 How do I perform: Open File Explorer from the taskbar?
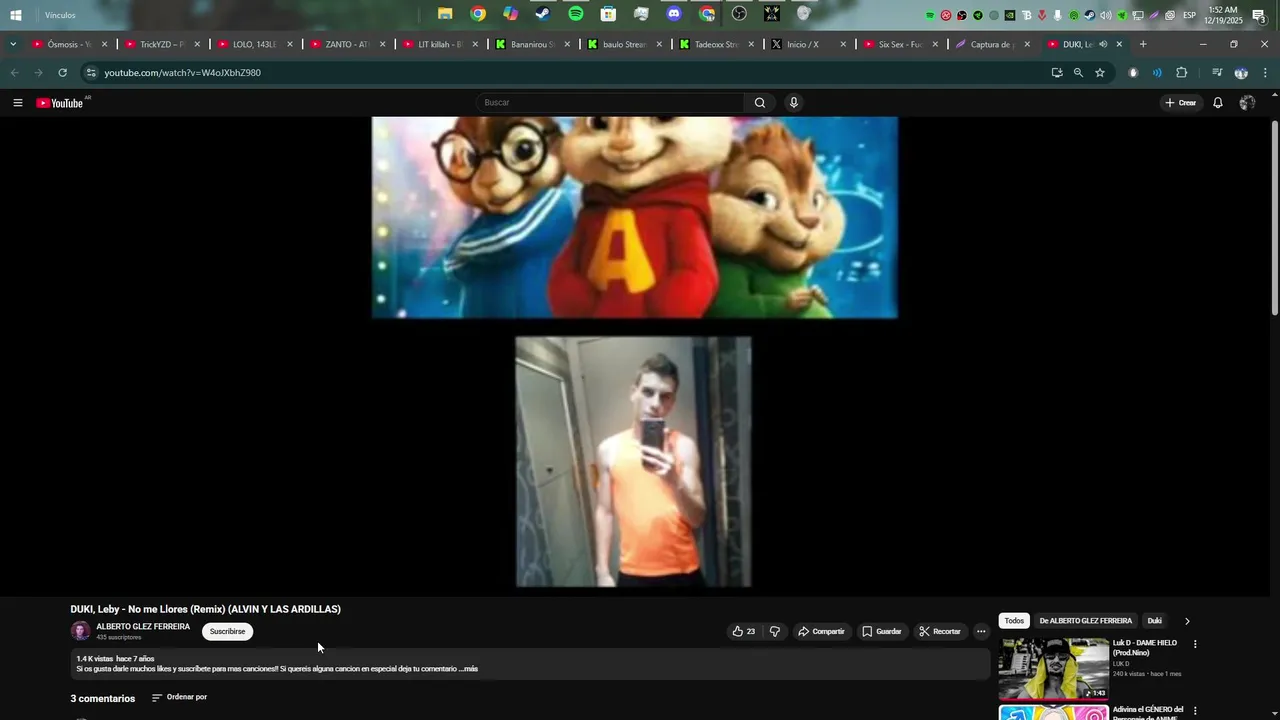click(445, 14)
